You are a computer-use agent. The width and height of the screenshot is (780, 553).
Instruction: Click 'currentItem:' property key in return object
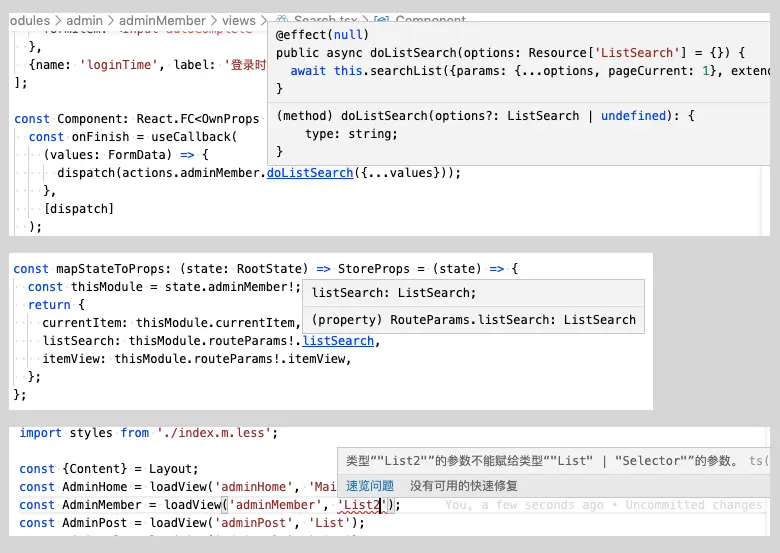[85, 323]
